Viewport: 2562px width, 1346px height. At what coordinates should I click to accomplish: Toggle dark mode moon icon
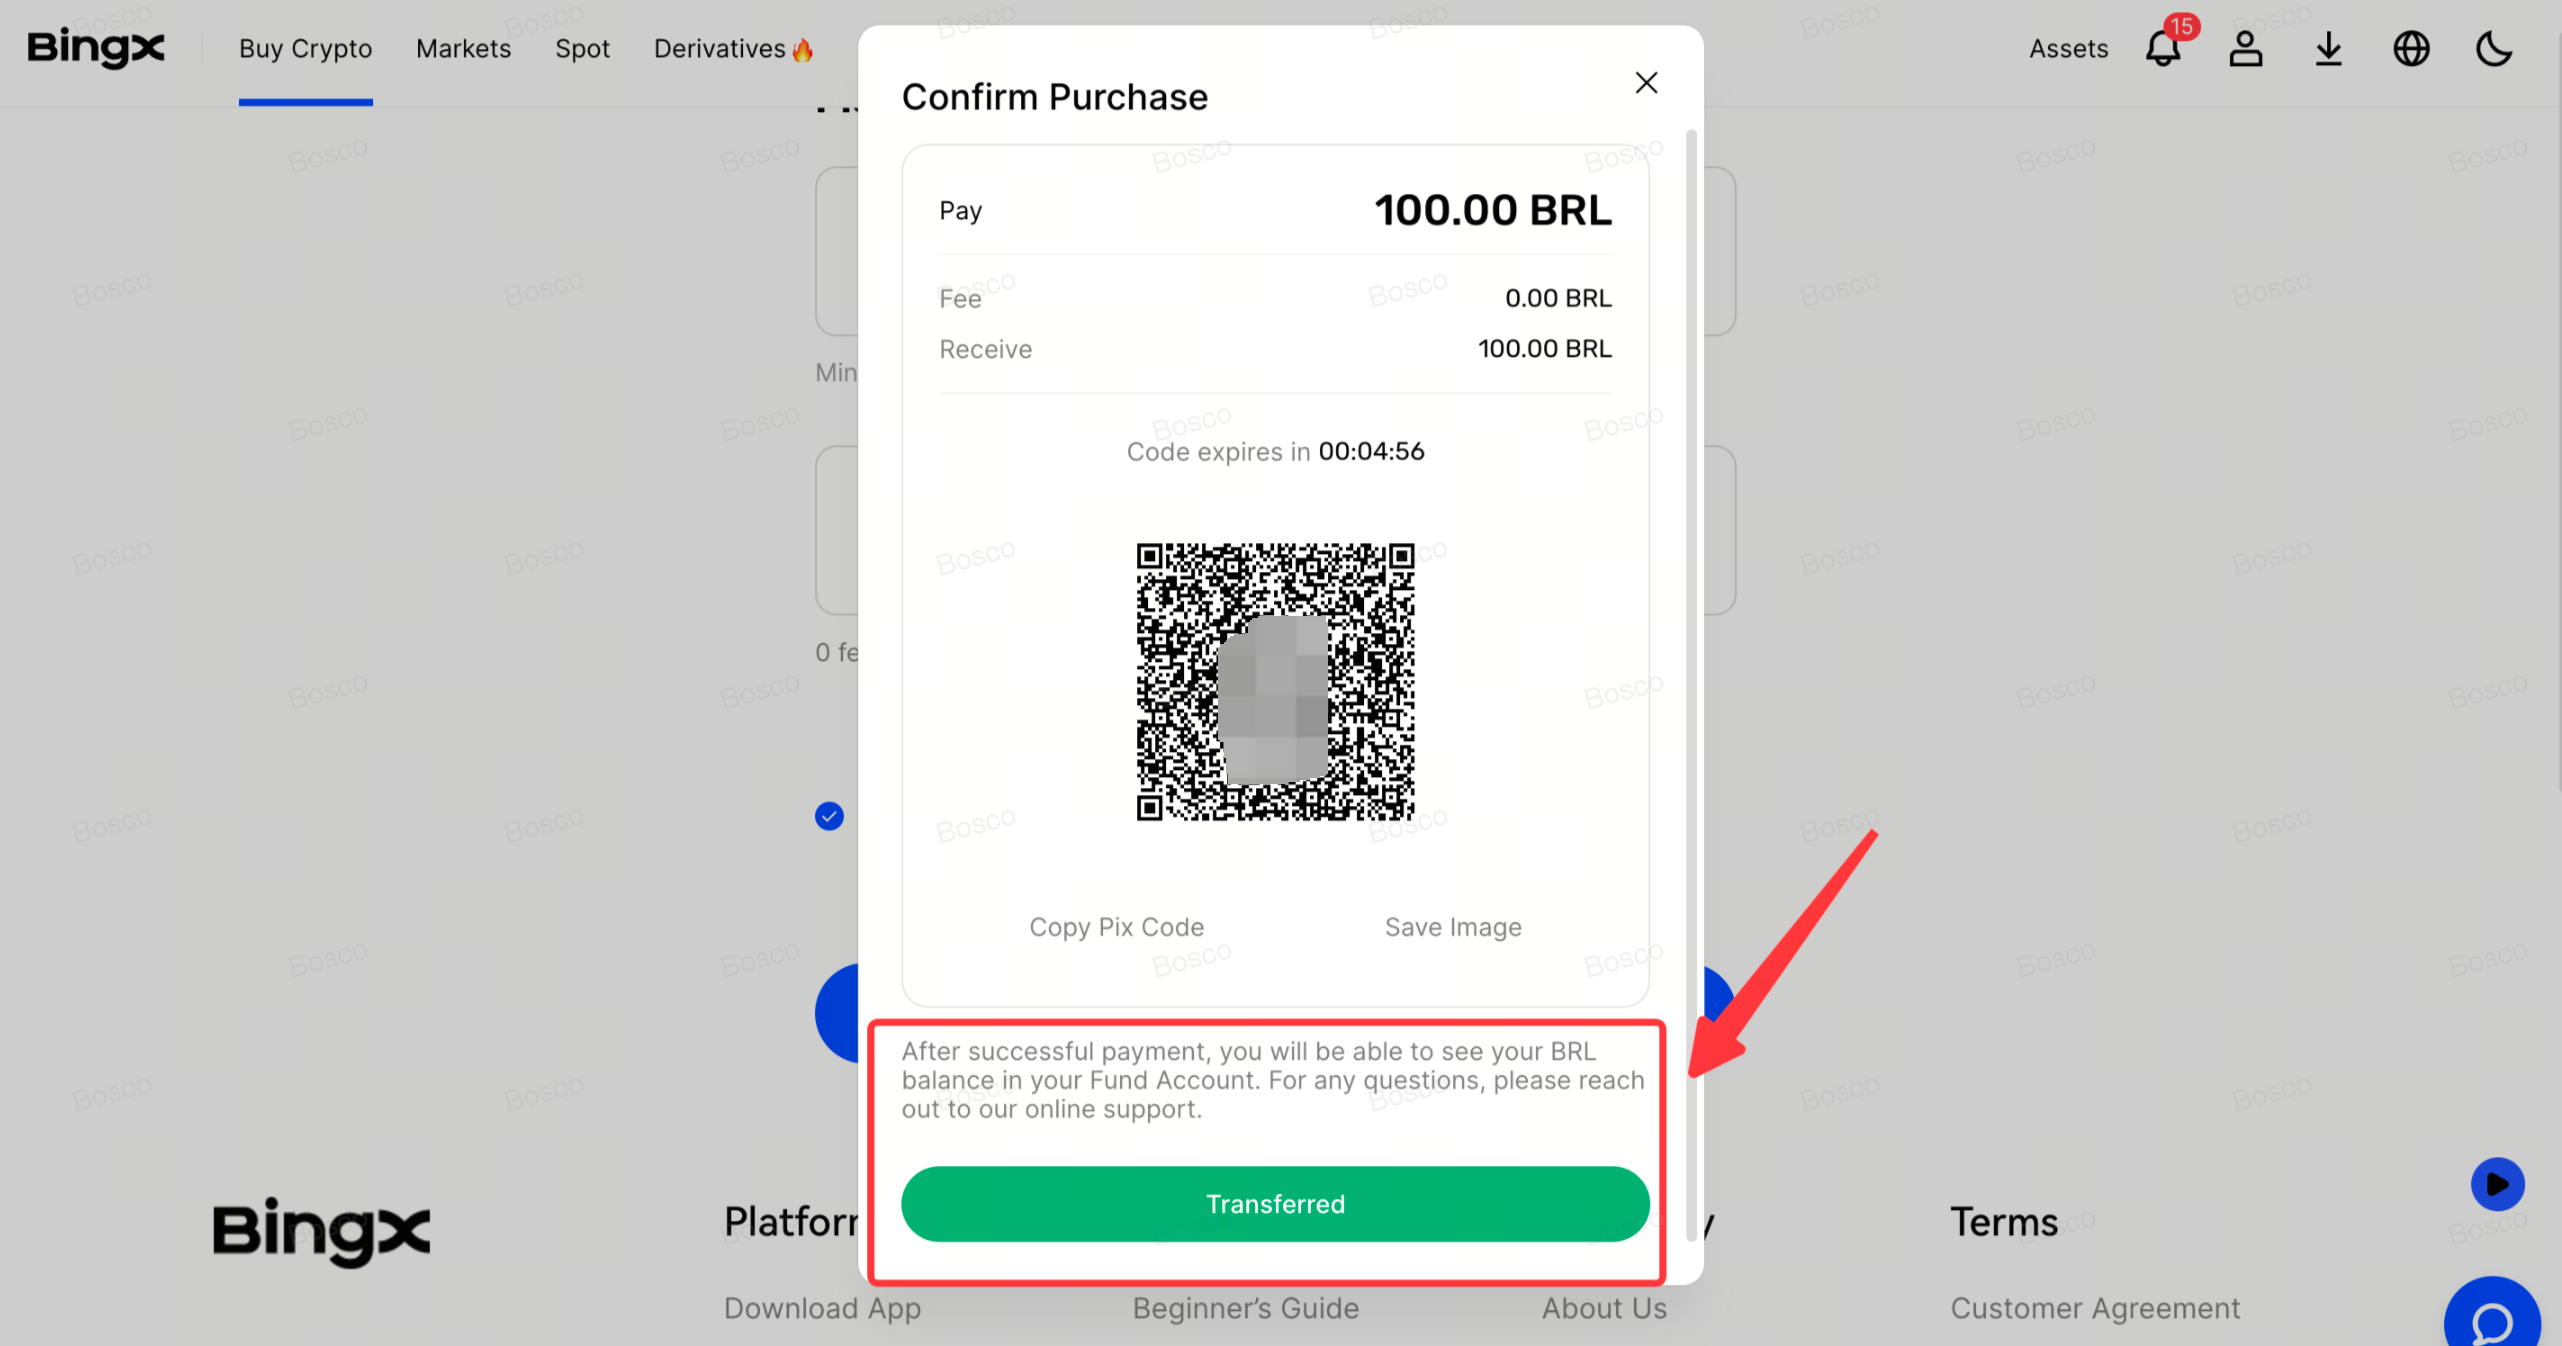point(2494,48)
